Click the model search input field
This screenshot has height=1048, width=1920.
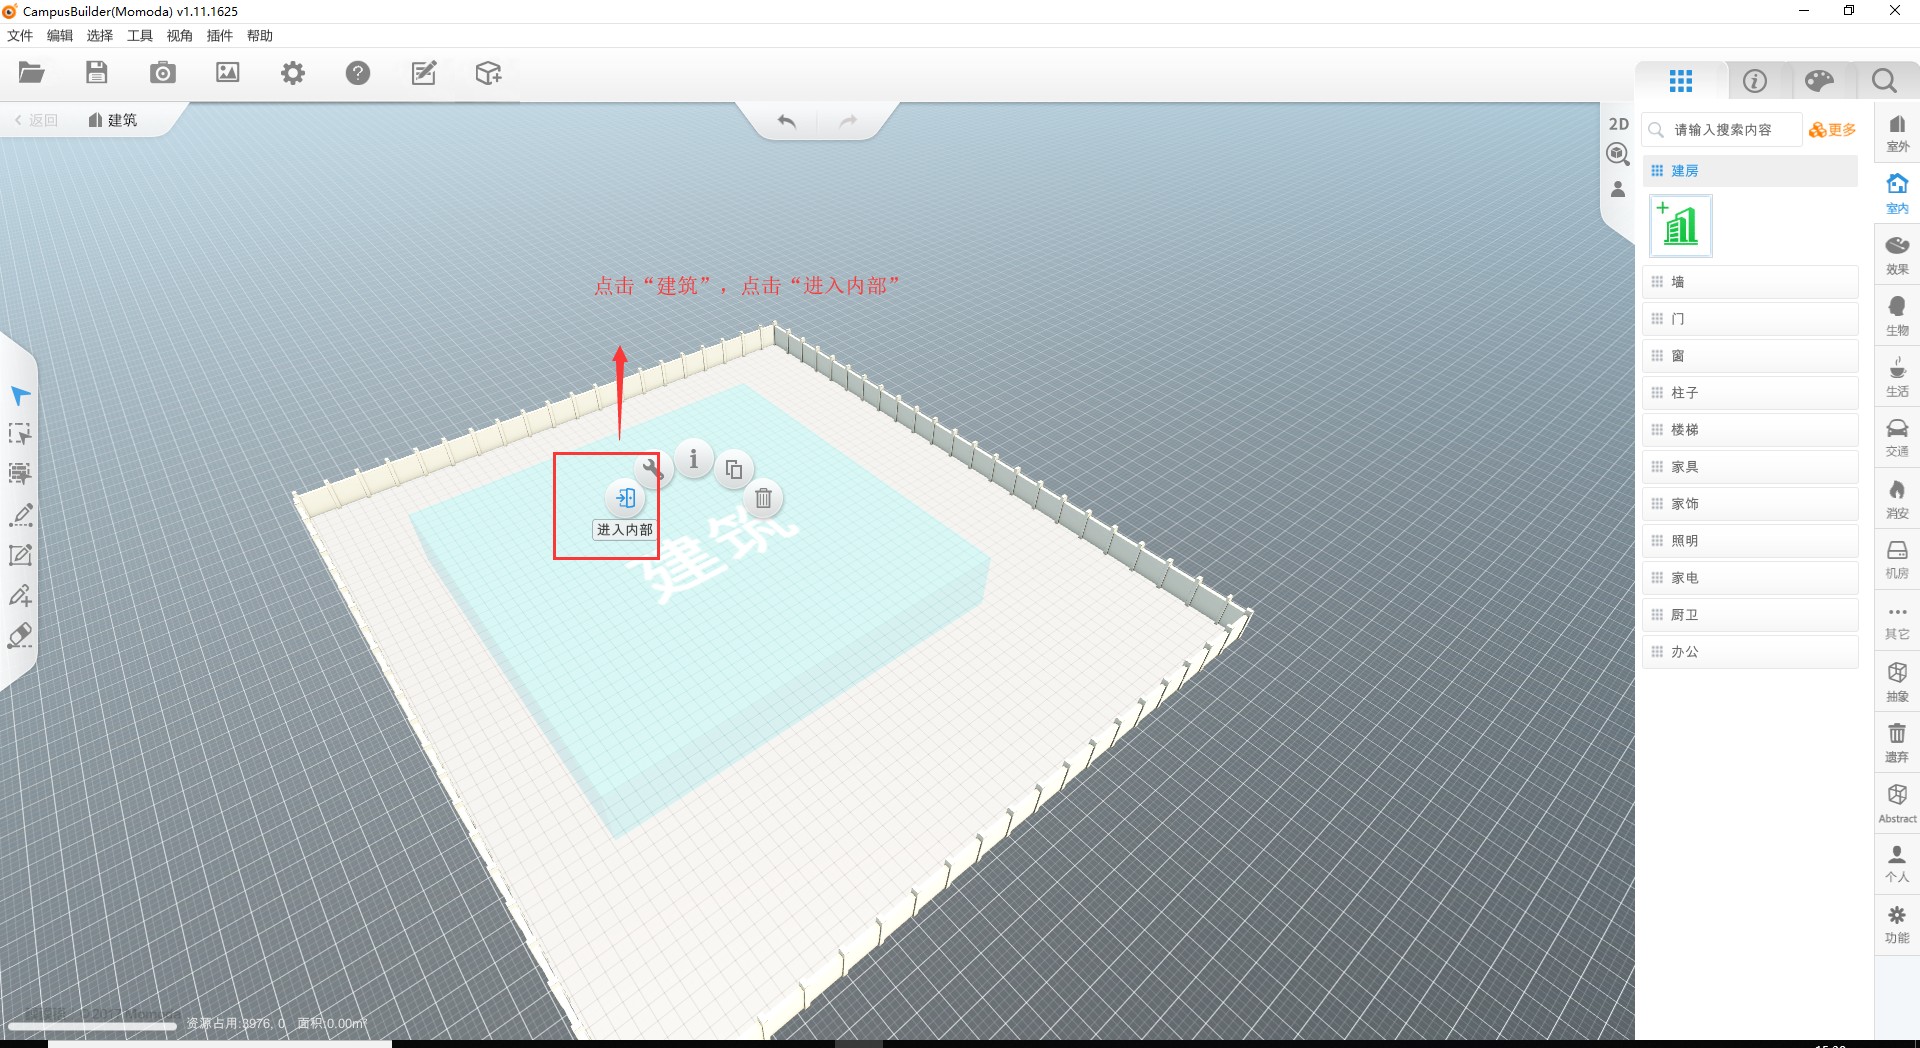[x=1723, y=130]
